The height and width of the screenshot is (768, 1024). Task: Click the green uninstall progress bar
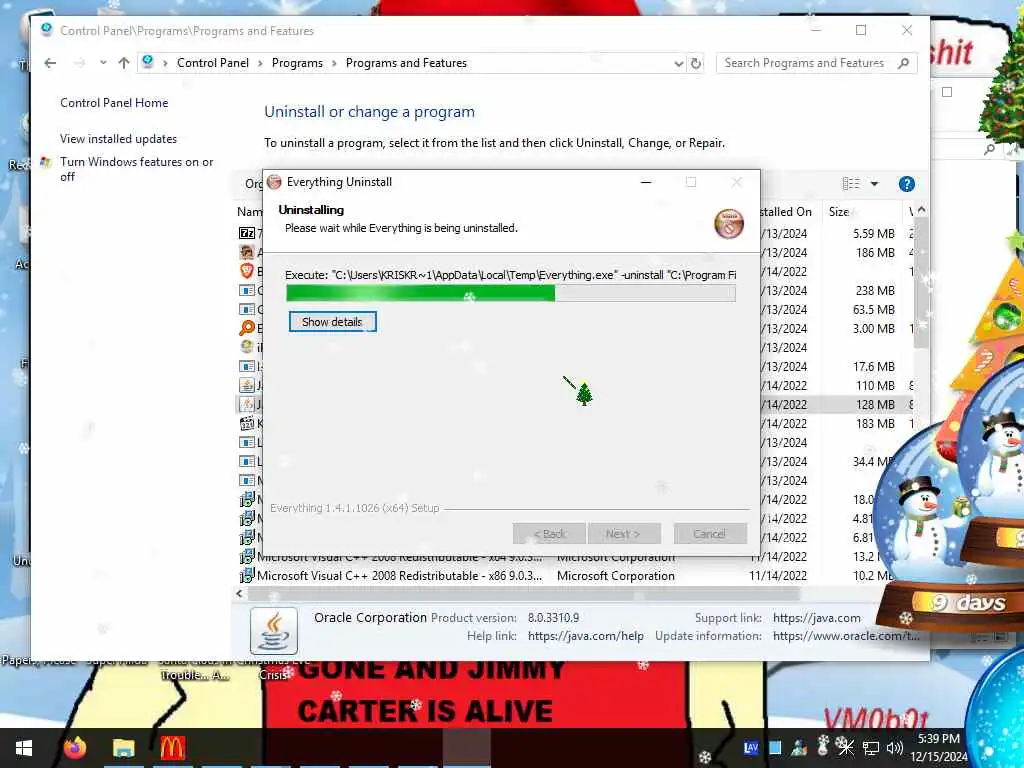tap(511, 294)
